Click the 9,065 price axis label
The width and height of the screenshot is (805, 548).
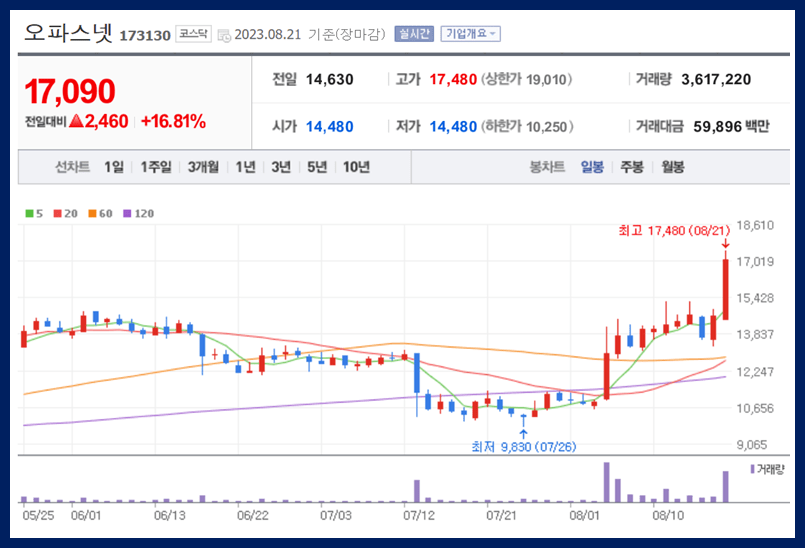(752, 445)
